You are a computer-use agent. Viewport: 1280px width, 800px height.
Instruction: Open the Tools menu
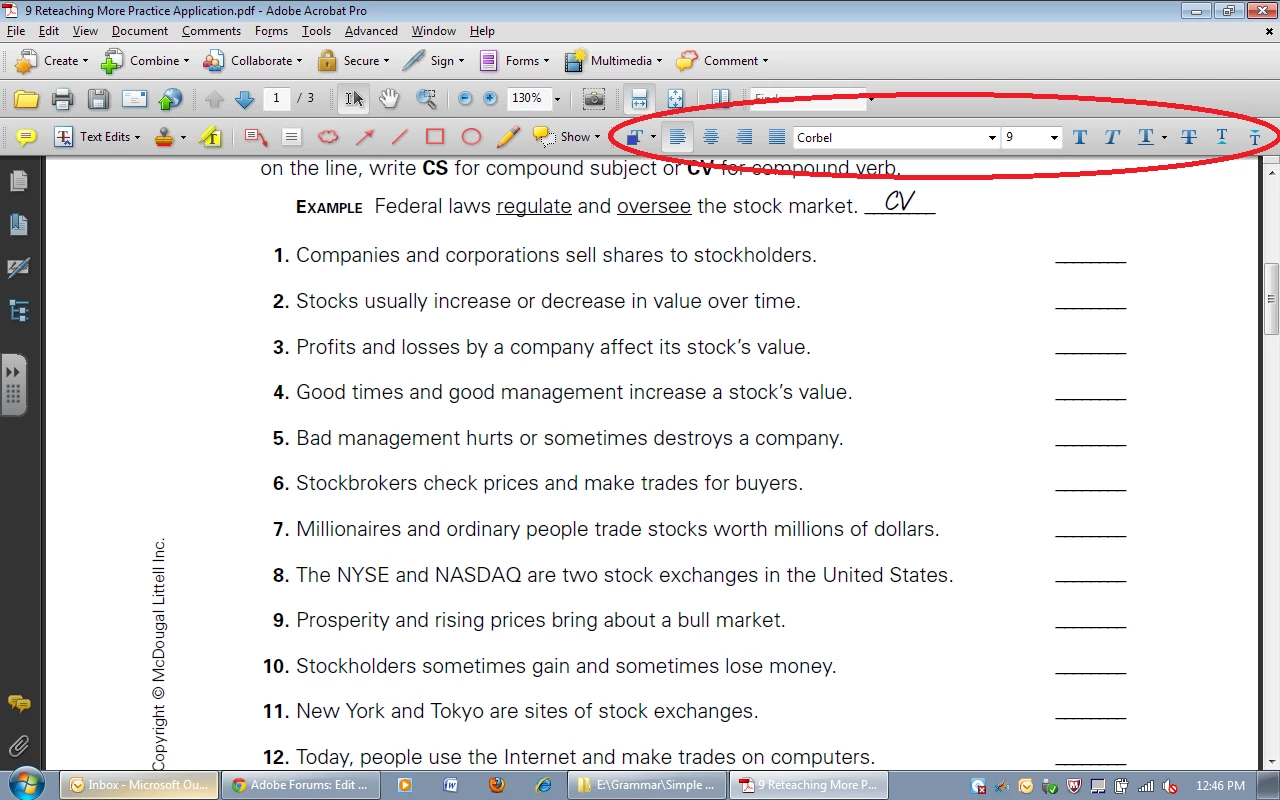[316, 31]
